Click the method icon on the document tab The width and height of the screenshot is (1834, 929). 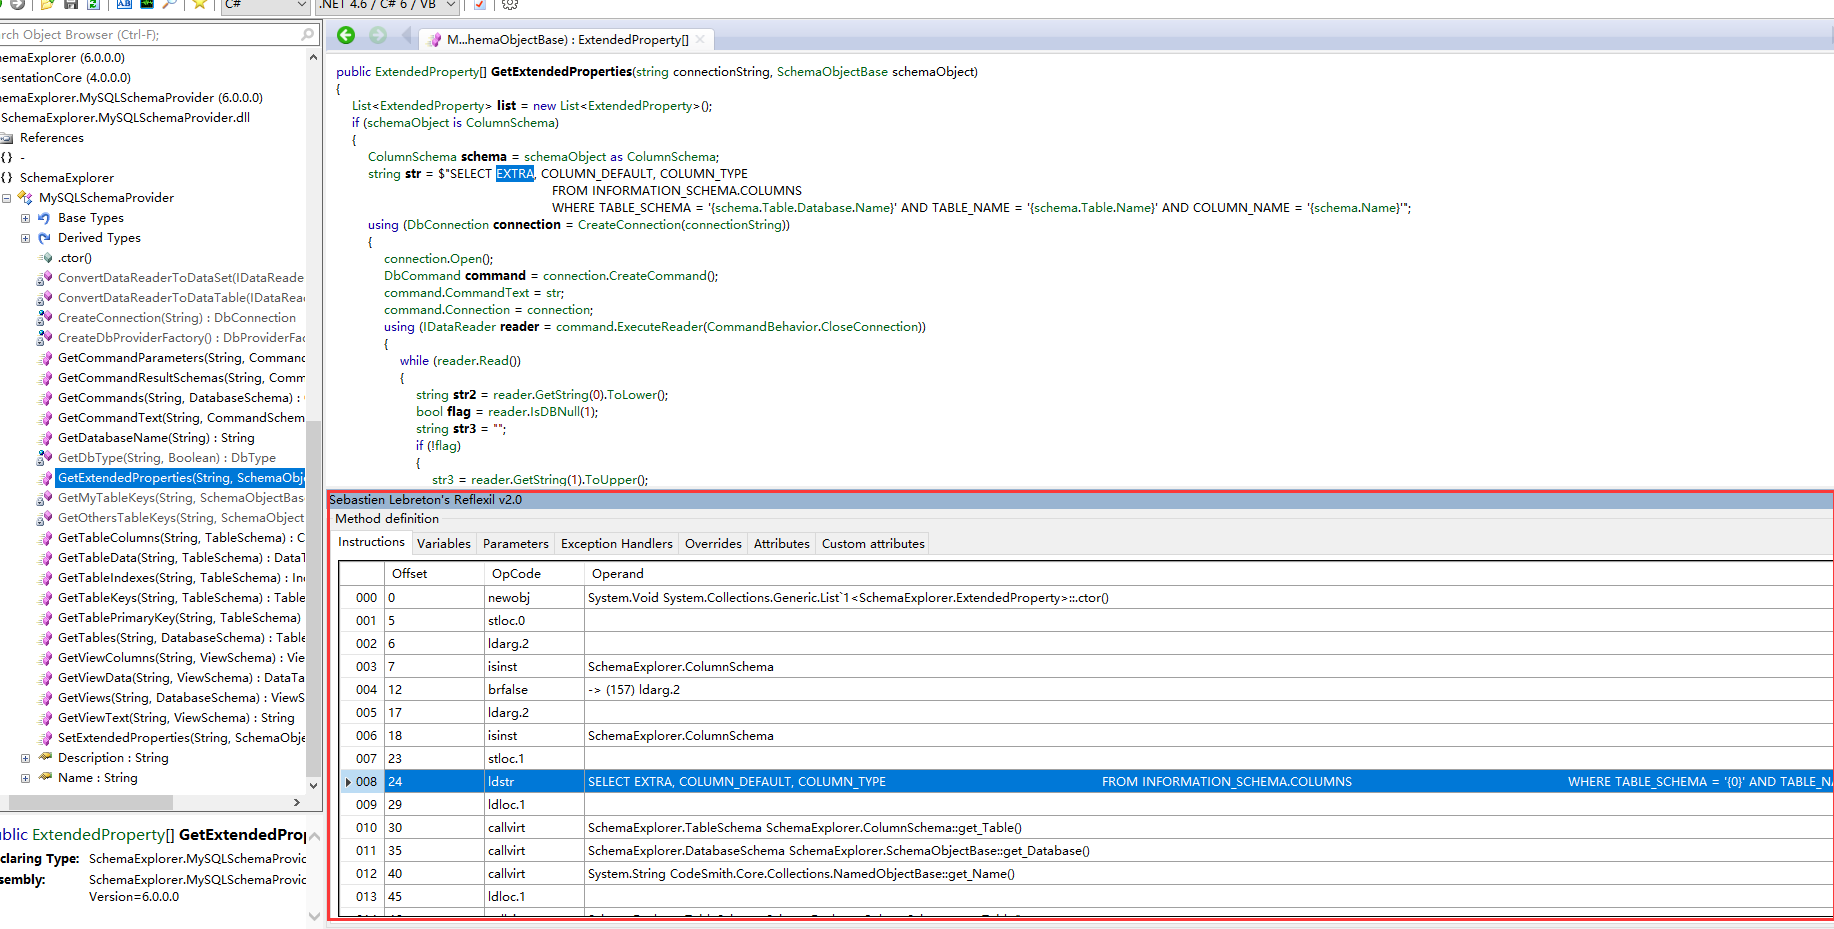(x=434, y=40)
